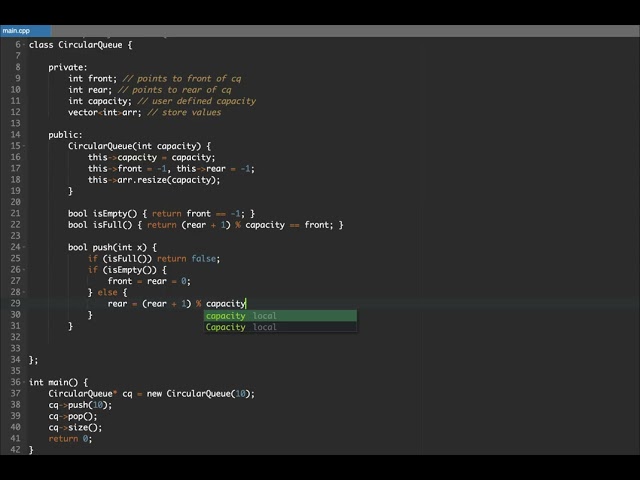
Task: Click the '} else {' line
Action: (x=107, y=292)
